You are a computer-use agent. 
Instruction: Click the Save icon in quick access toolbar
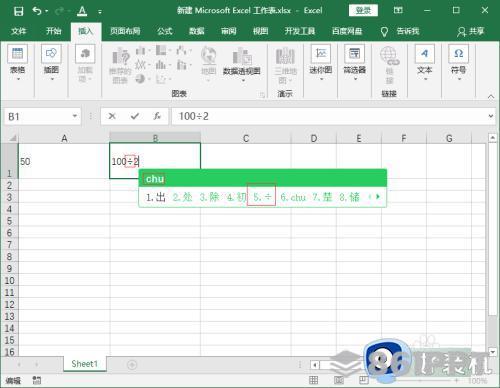pyautogui.click(x=18, y=11)
